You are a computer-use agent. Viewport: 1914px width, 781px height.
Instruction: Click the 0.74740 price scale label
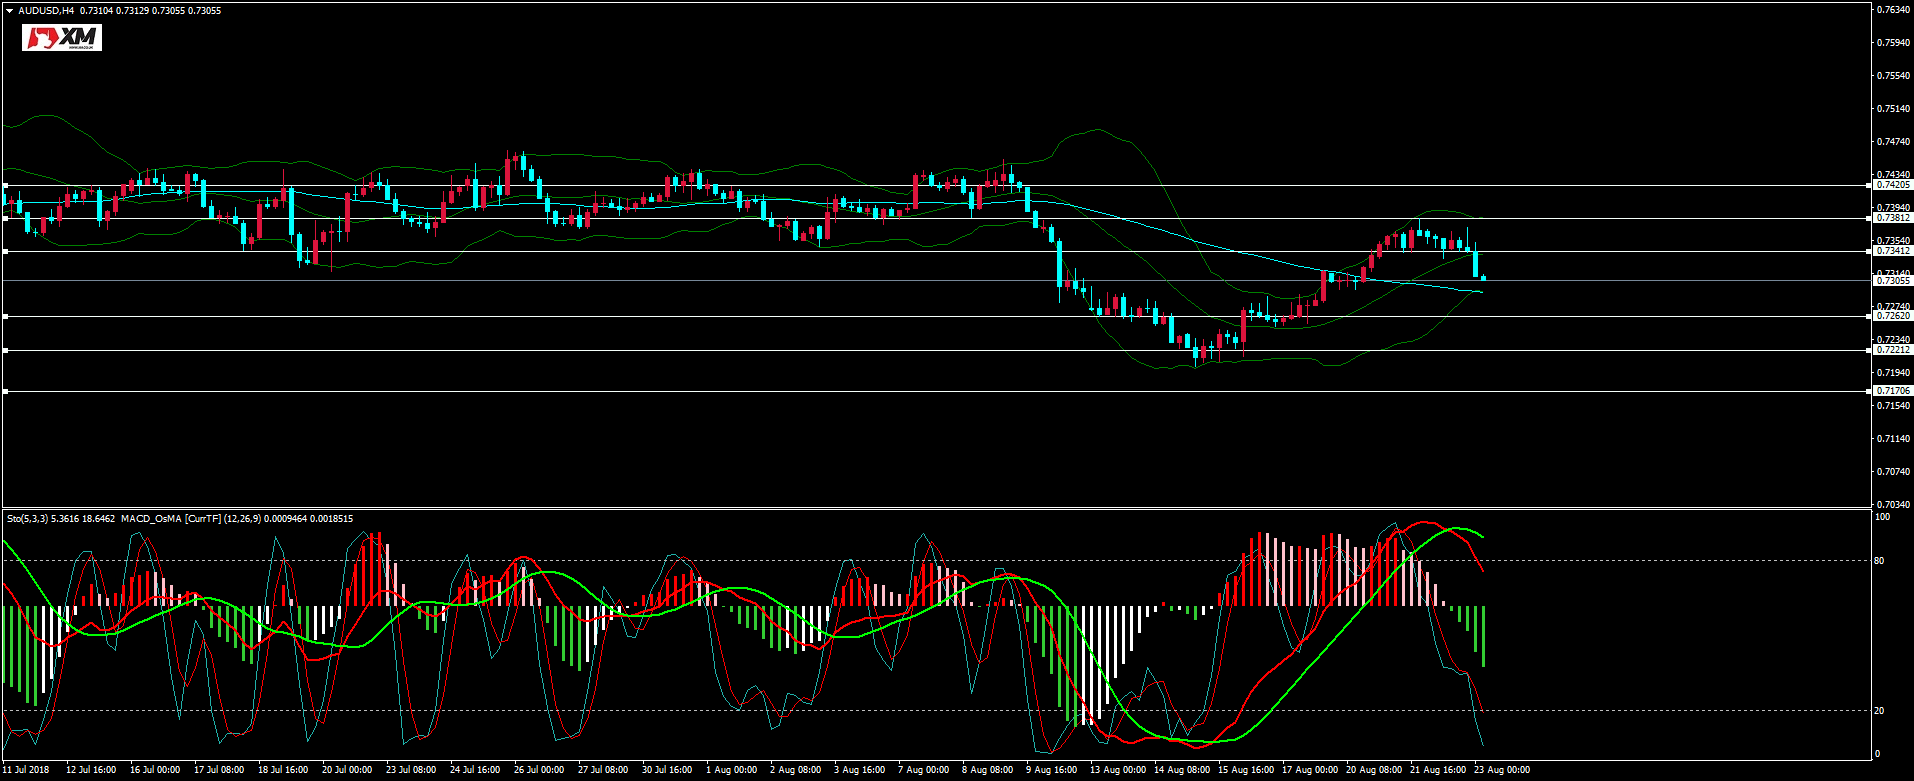point(1895,141)
